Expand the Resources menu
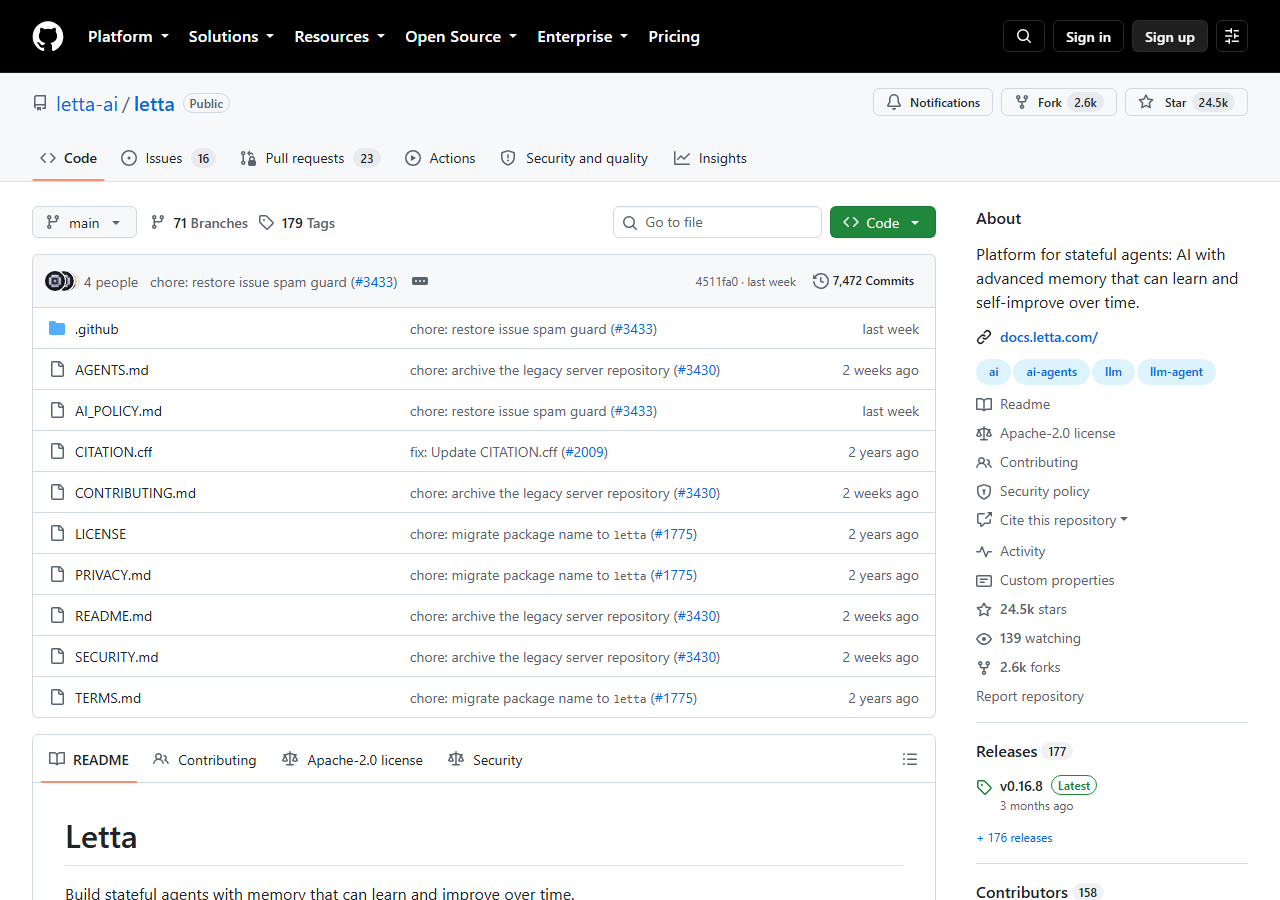This screenshot has height=900, width=1280. click(x=339, y=36)
